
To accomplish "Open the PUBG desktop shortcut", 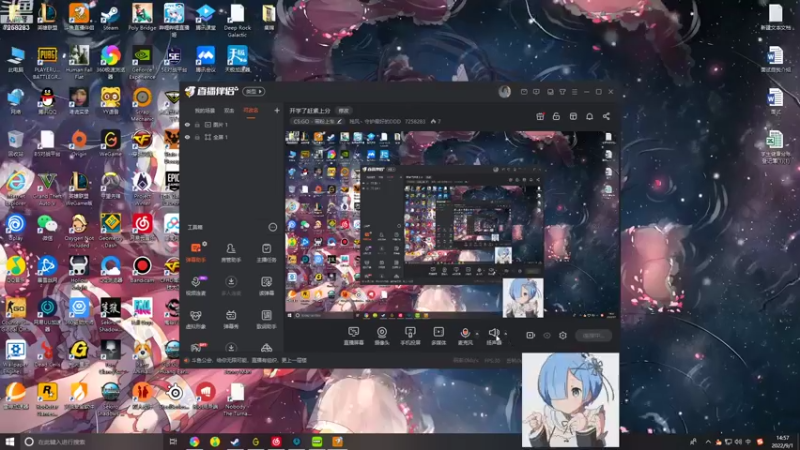I will tap(47, 63).
